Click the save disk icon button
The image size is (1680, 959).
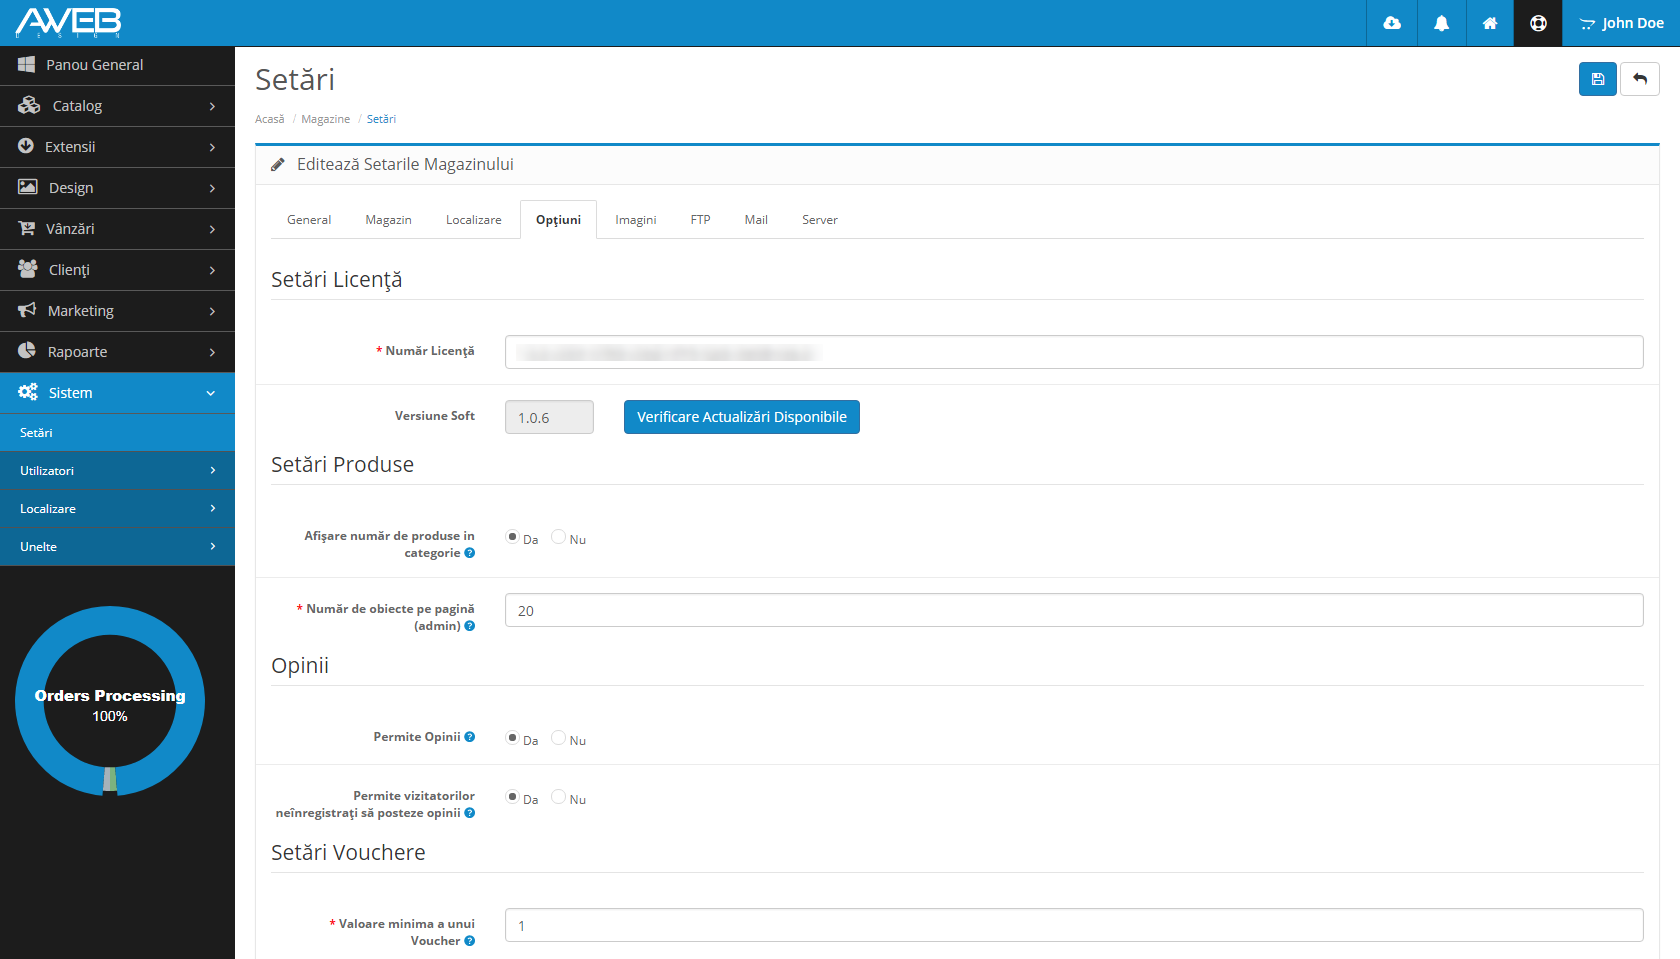[x=1597, y=79]
